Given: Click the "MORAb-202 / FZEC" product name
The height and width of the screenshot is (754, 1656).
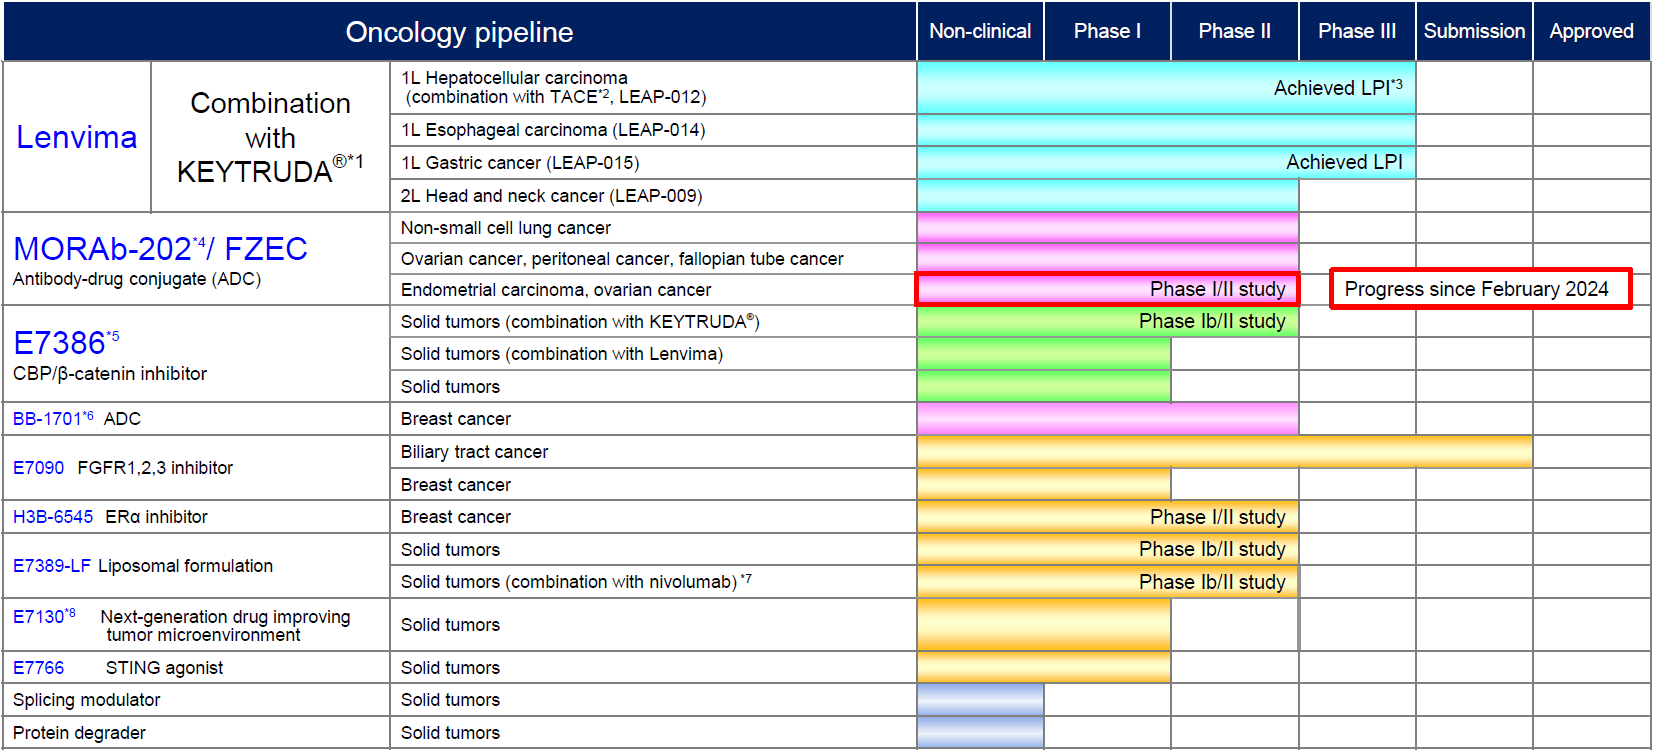Looking at the screenshot, I should pos(160,248).
